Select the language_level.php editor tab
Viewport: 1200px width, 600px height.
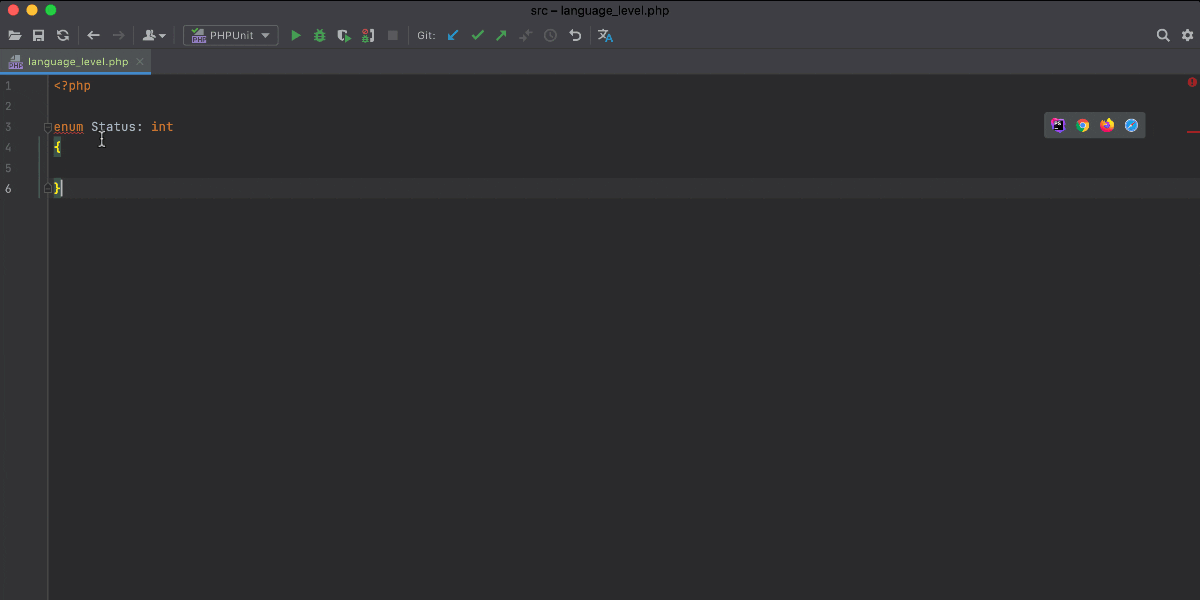pos(77,62)
